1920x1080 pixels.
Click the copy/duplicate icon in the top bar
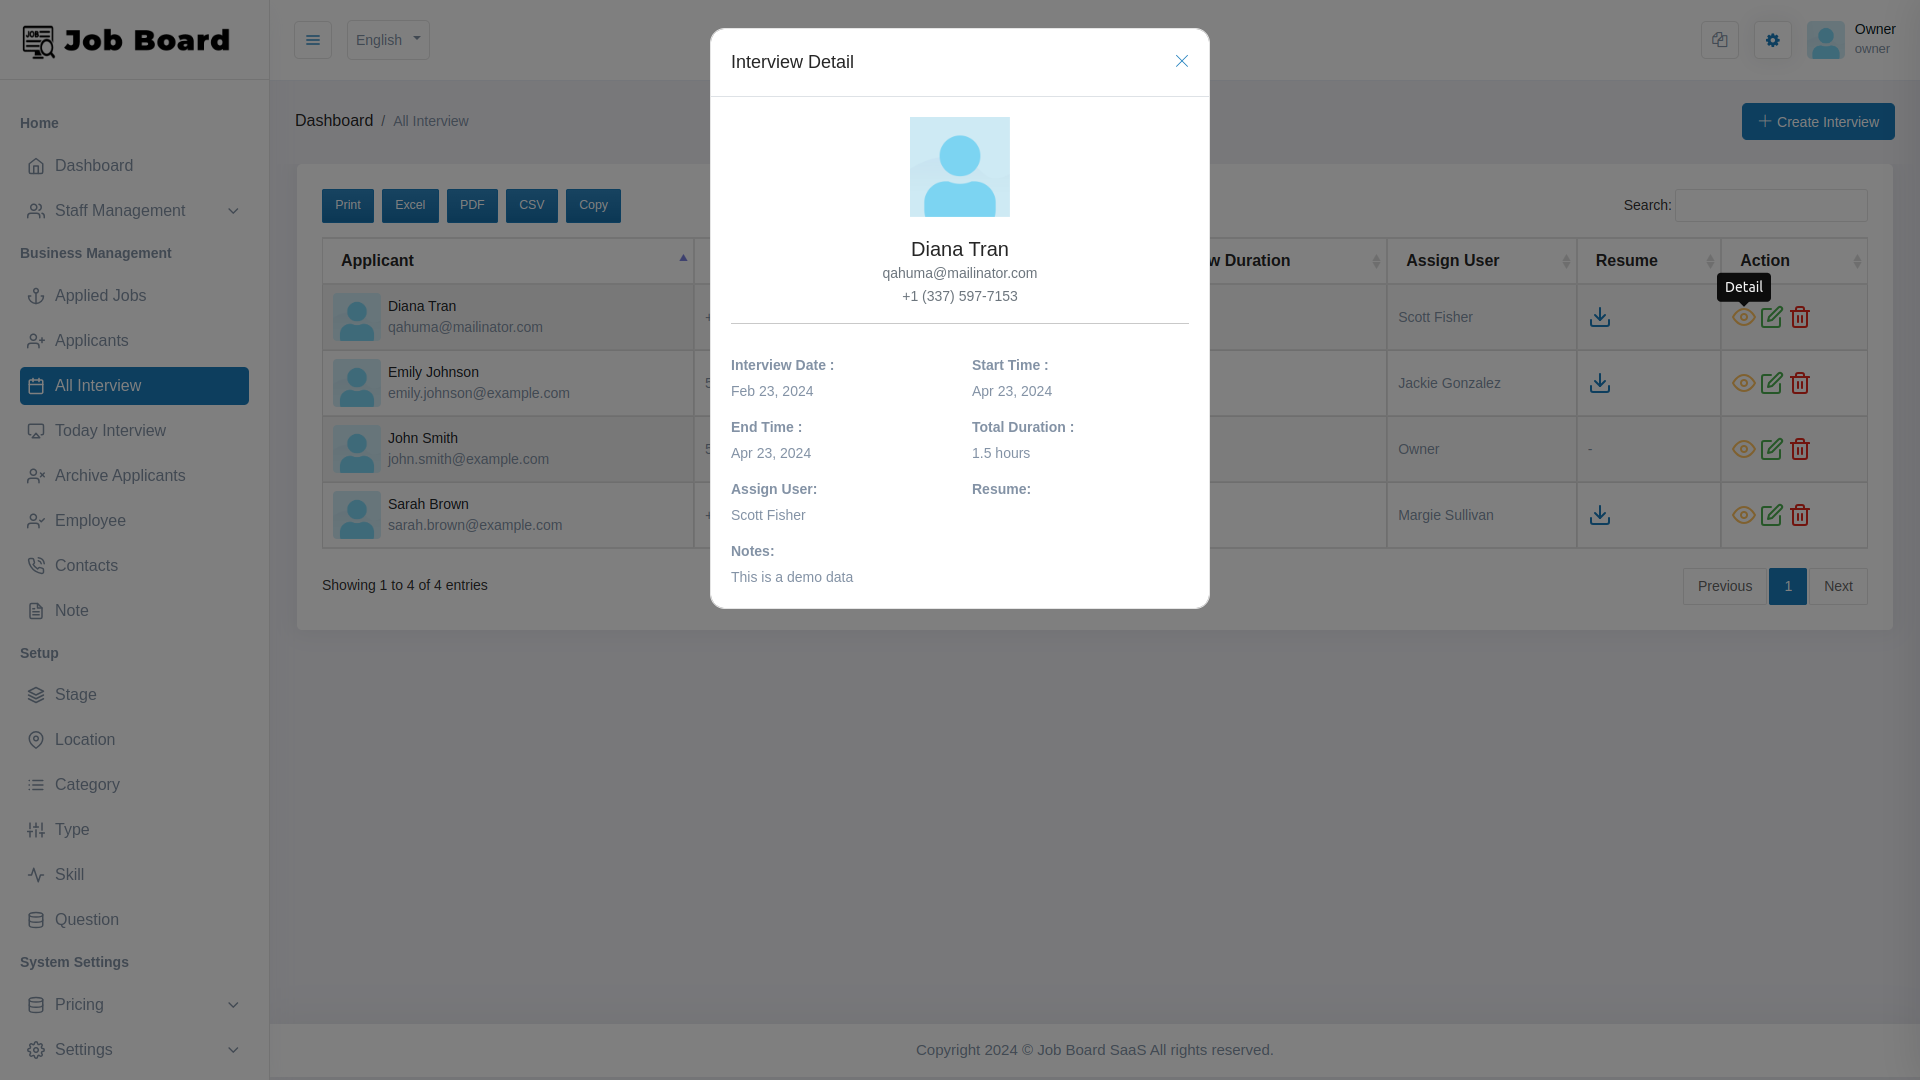[1719, 40]
